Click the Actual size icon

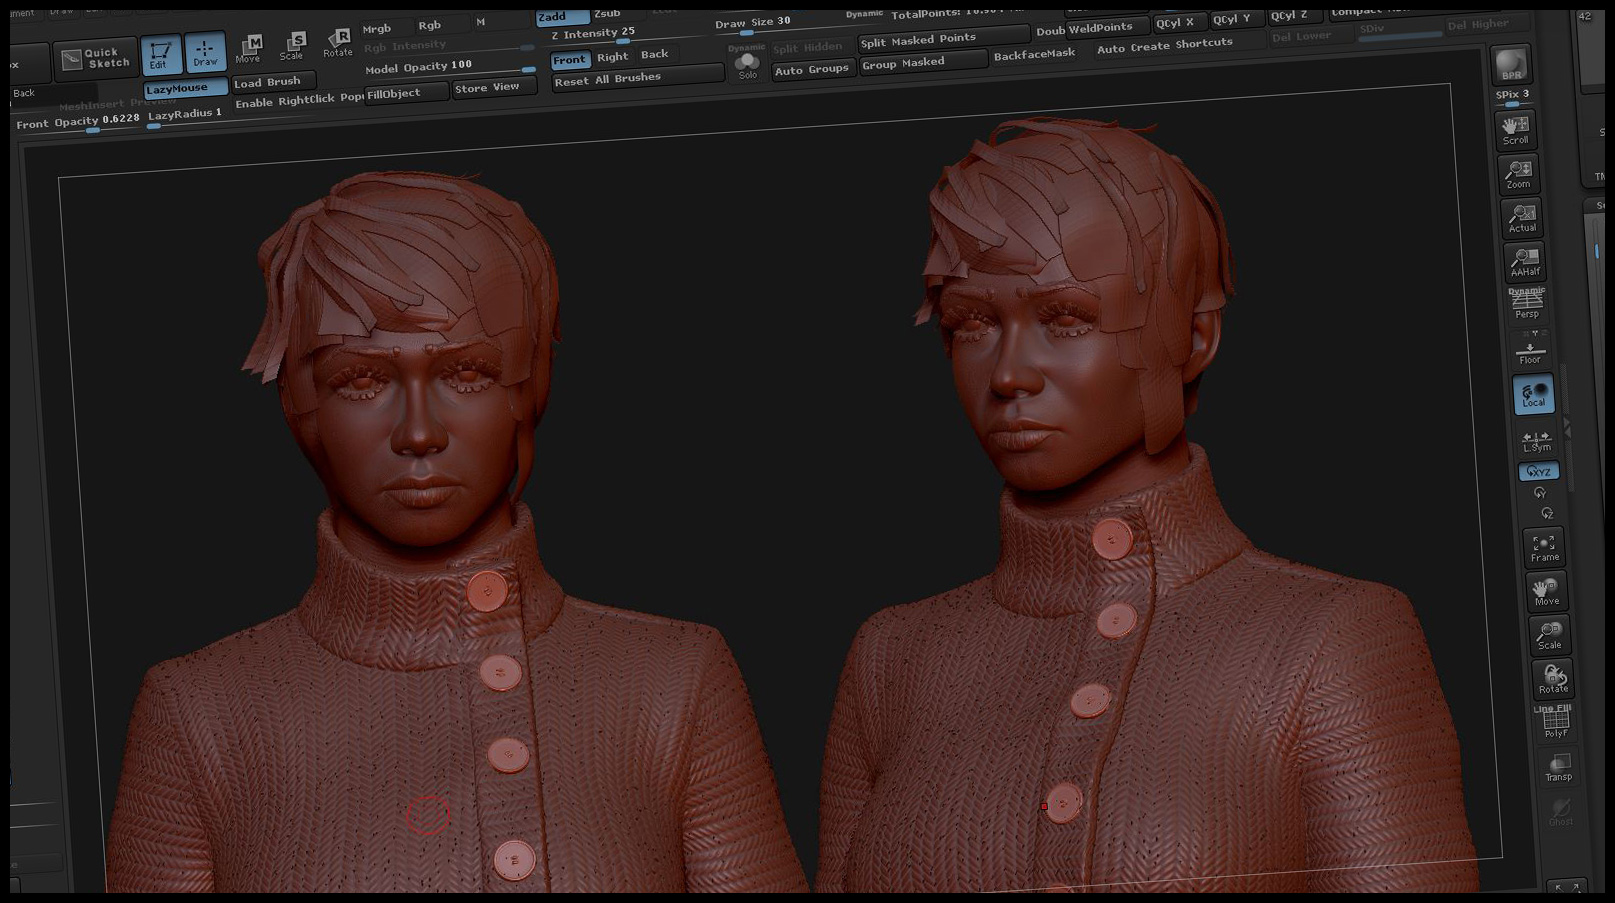(x=1522, y=218)
